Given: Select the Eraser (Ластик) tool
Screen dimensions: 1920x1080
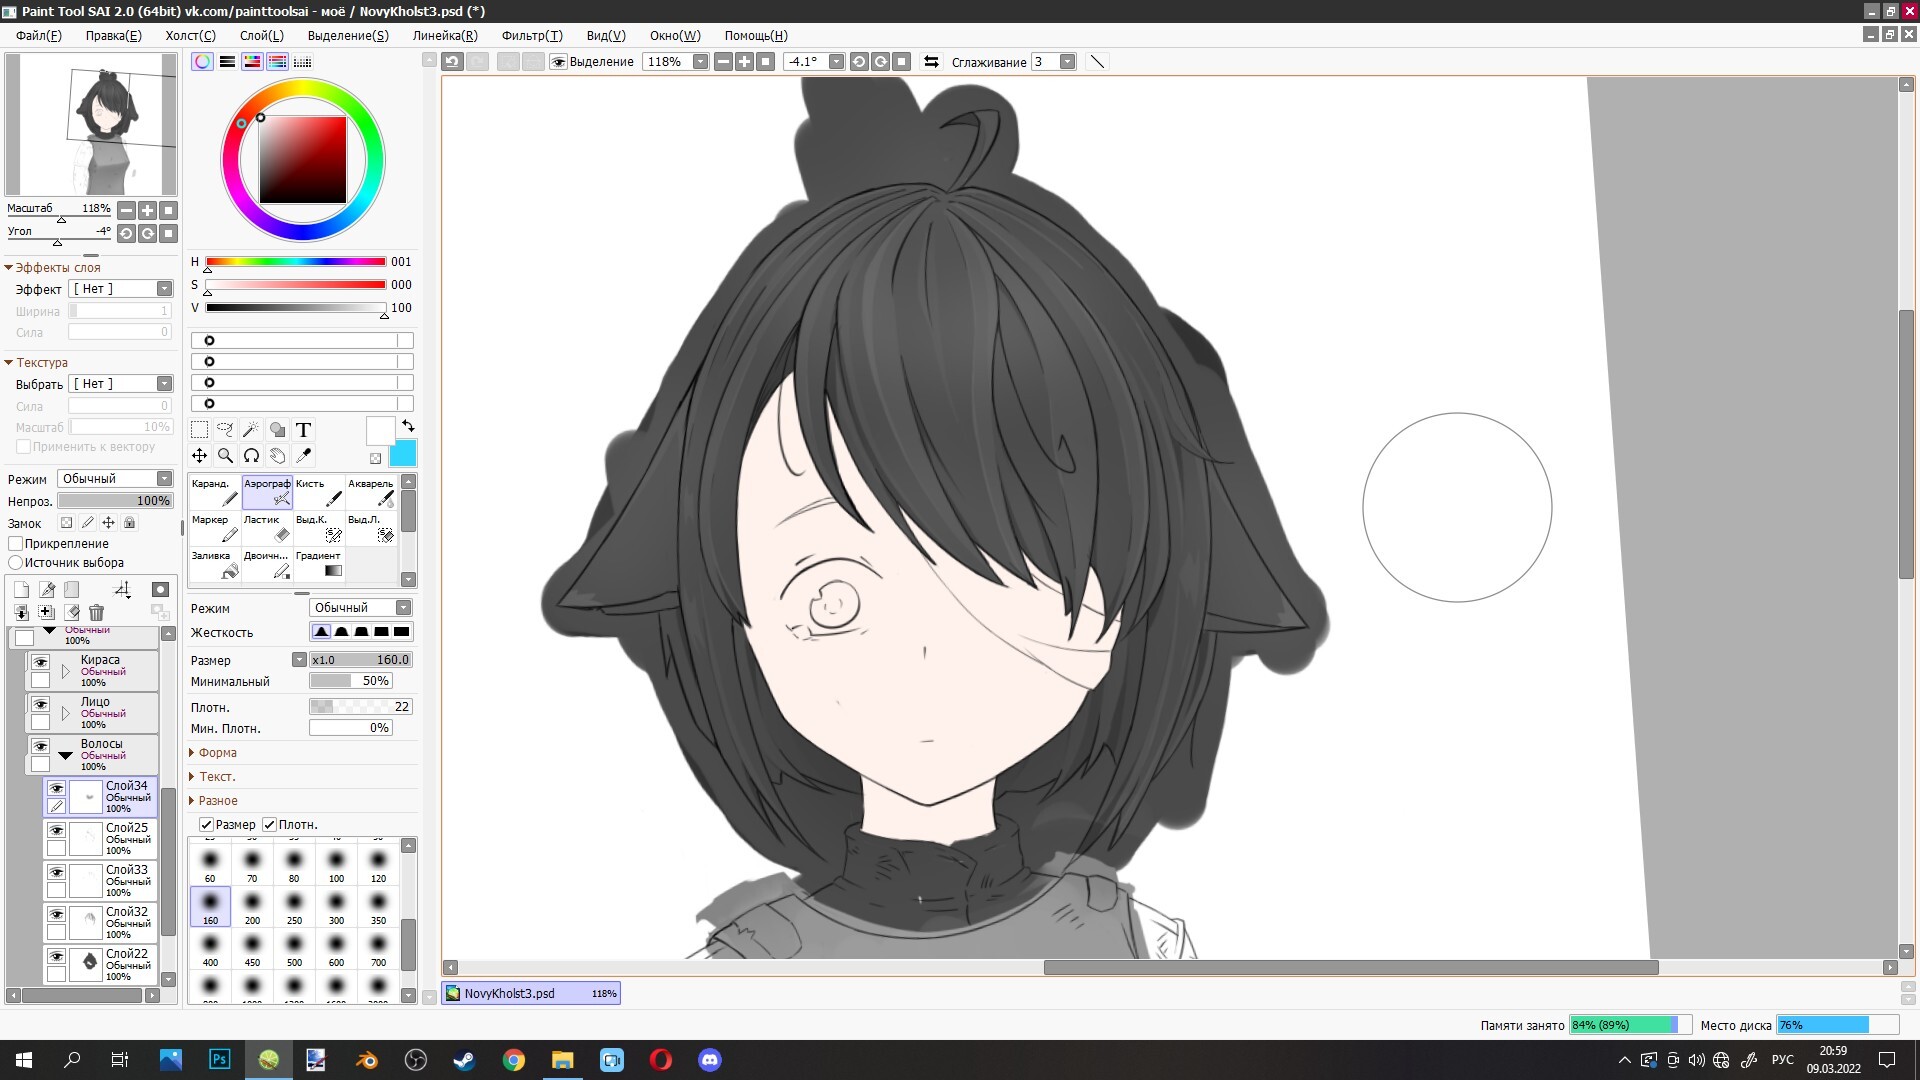Looking at the screenshot, I should 267,528.
